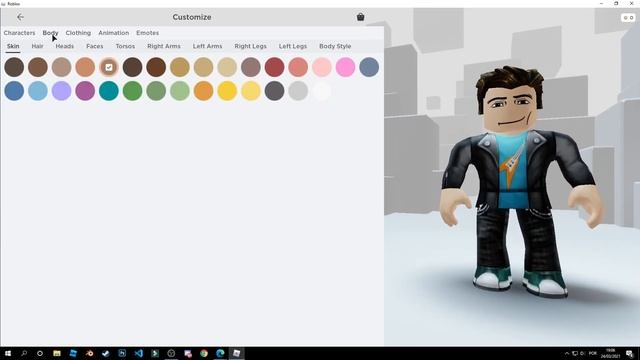
Task: Open the Windows Start menu
Action: pos(8,353)
